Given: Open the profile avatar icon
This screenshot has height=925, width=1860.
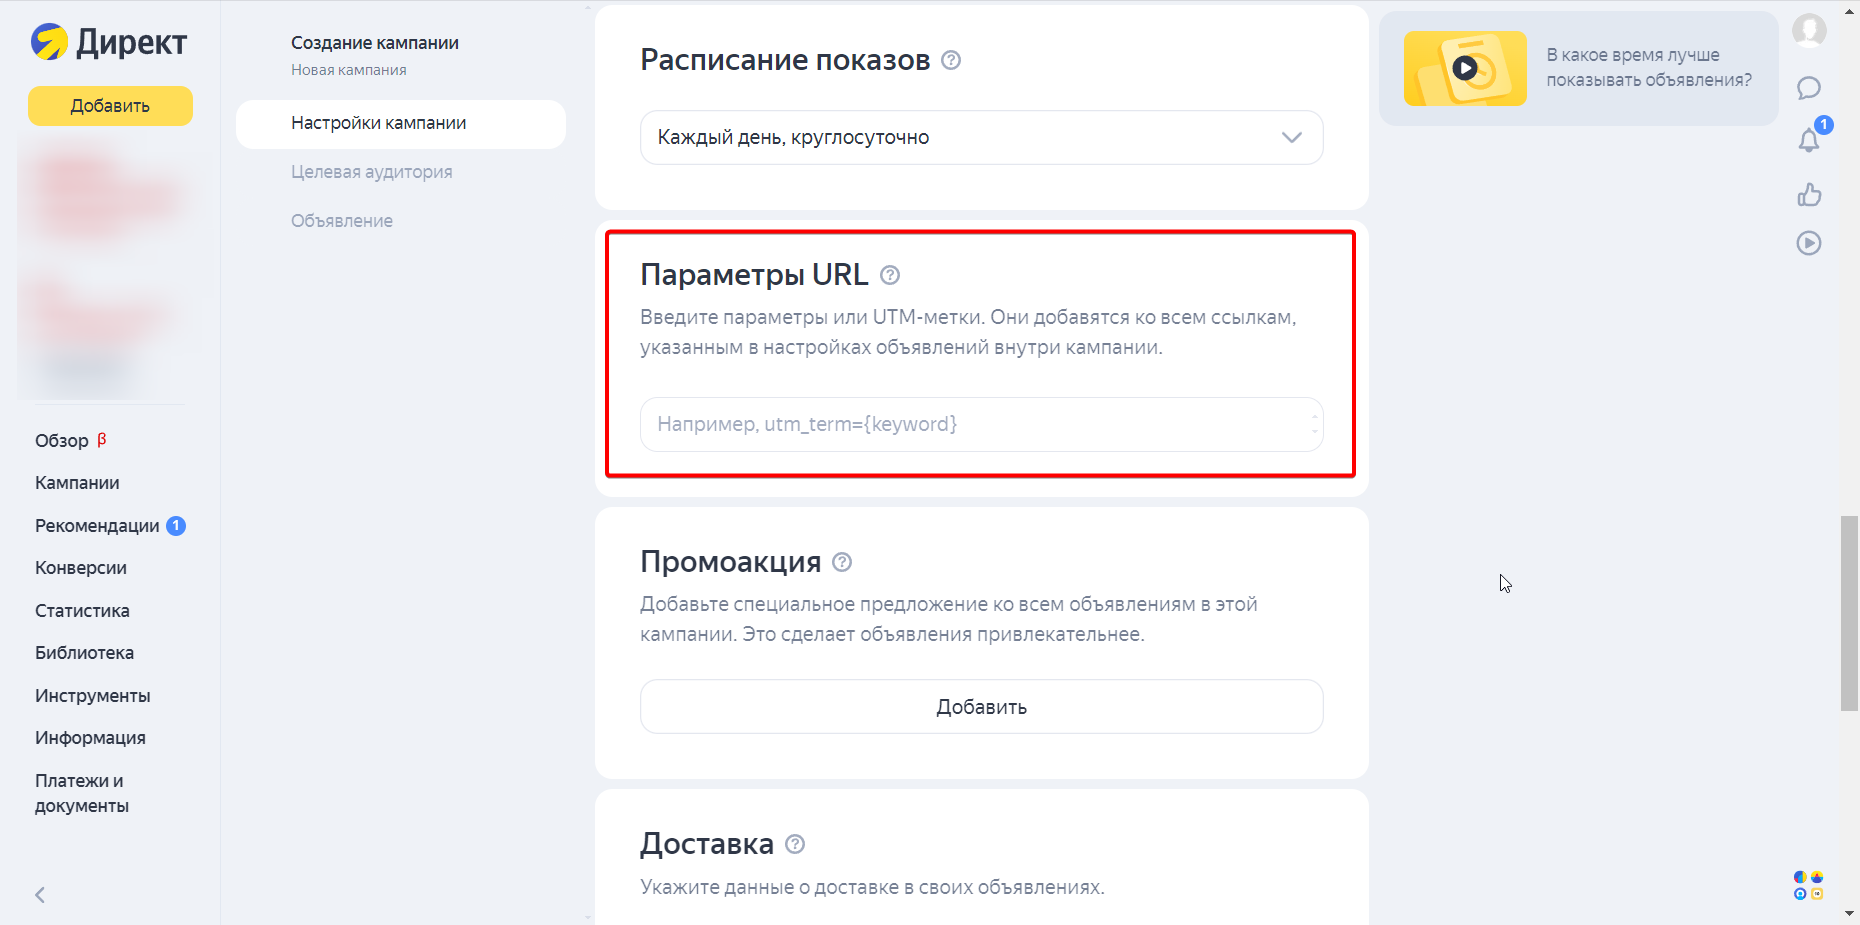Looking at the screenshot, I should [x=1809, y=31].
